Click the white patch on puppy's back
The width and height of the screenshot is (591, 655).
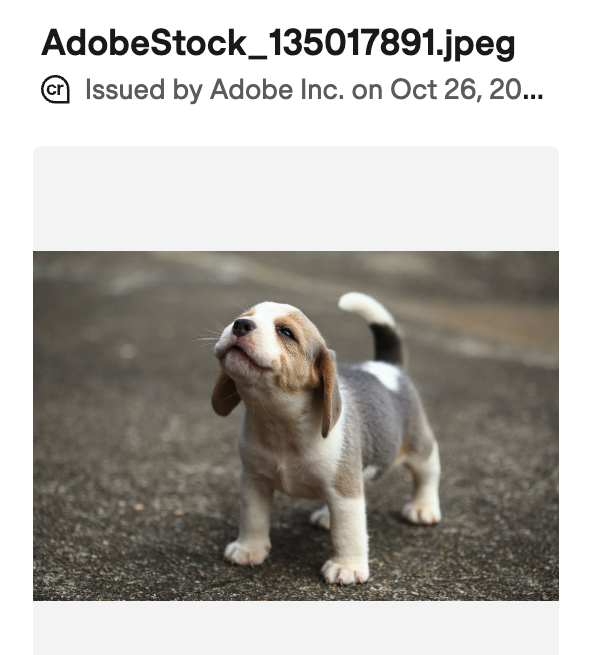point(382,375)
